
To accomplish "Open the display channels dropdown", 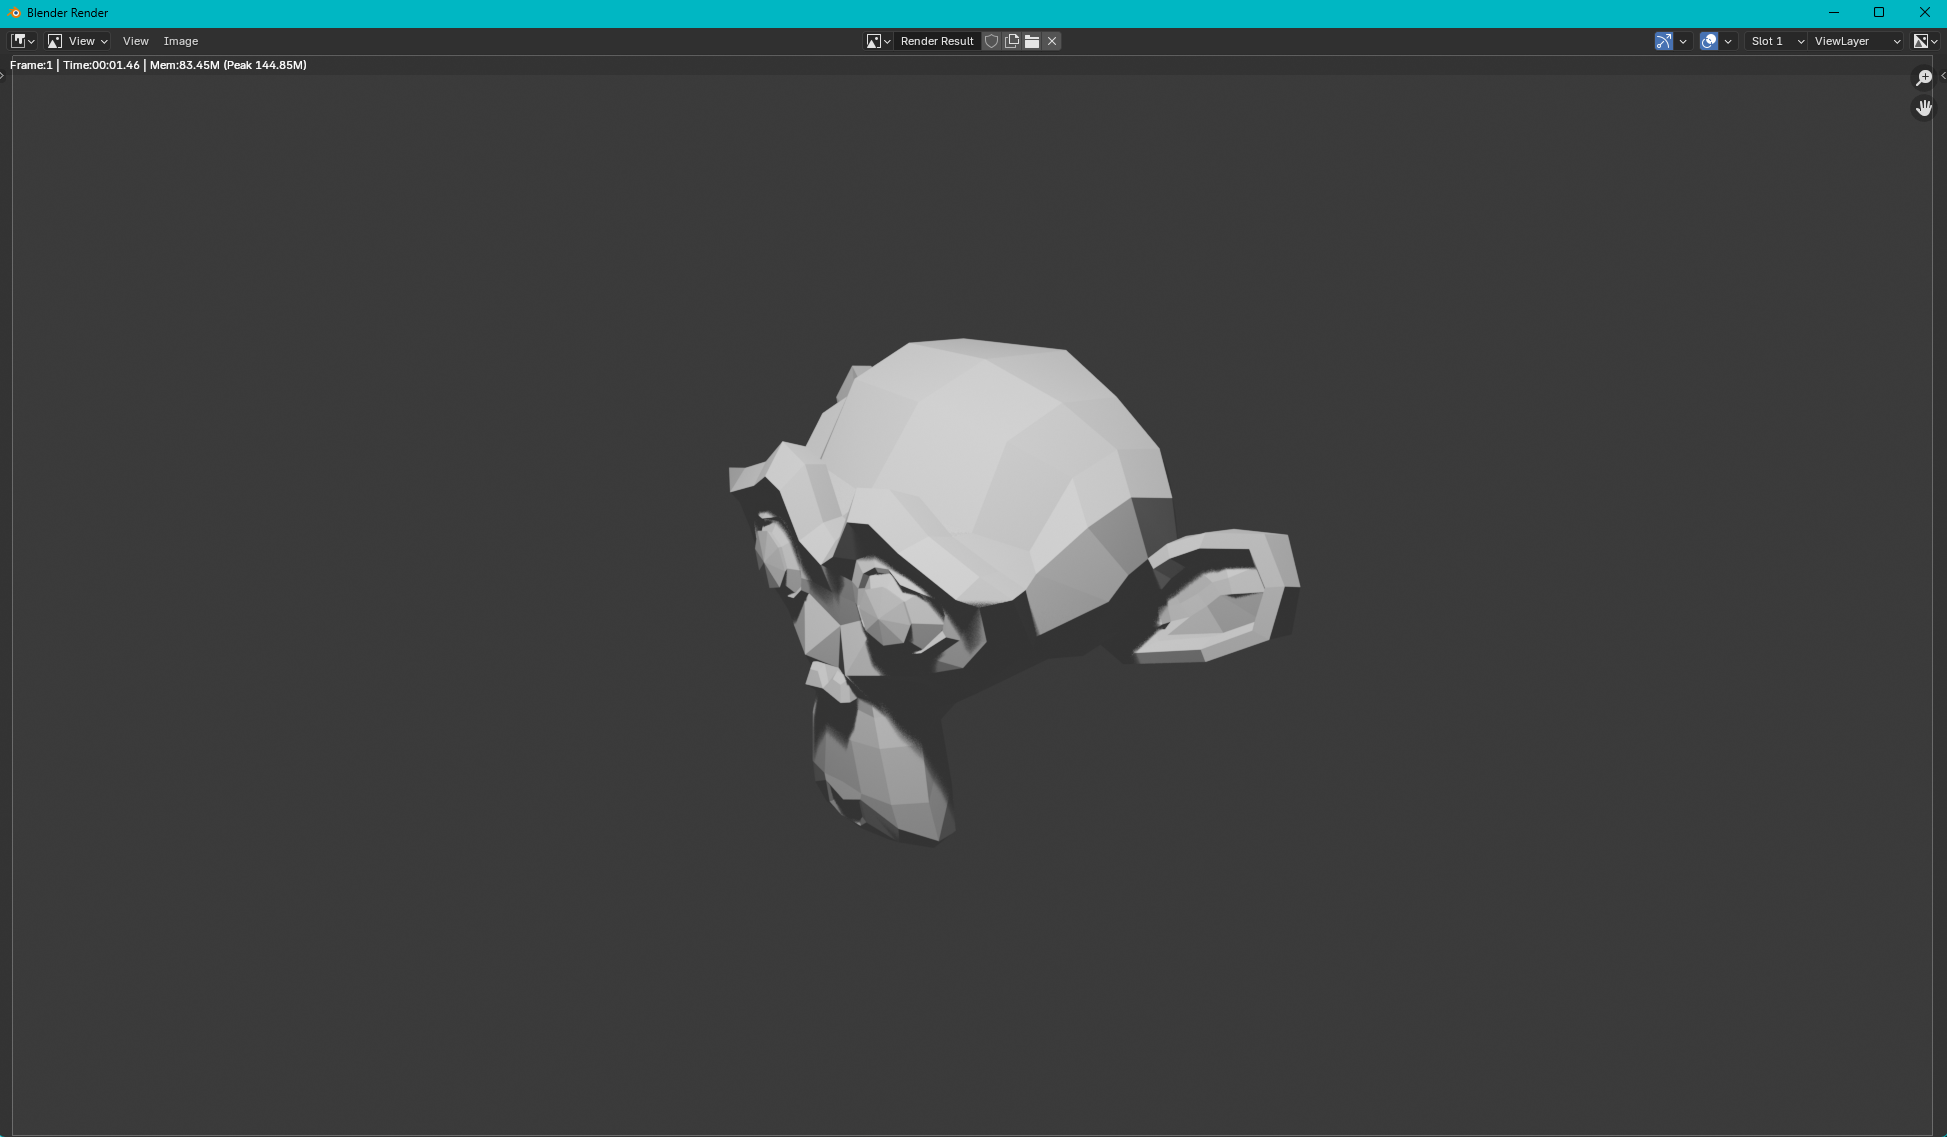I will coord(1925,41).
